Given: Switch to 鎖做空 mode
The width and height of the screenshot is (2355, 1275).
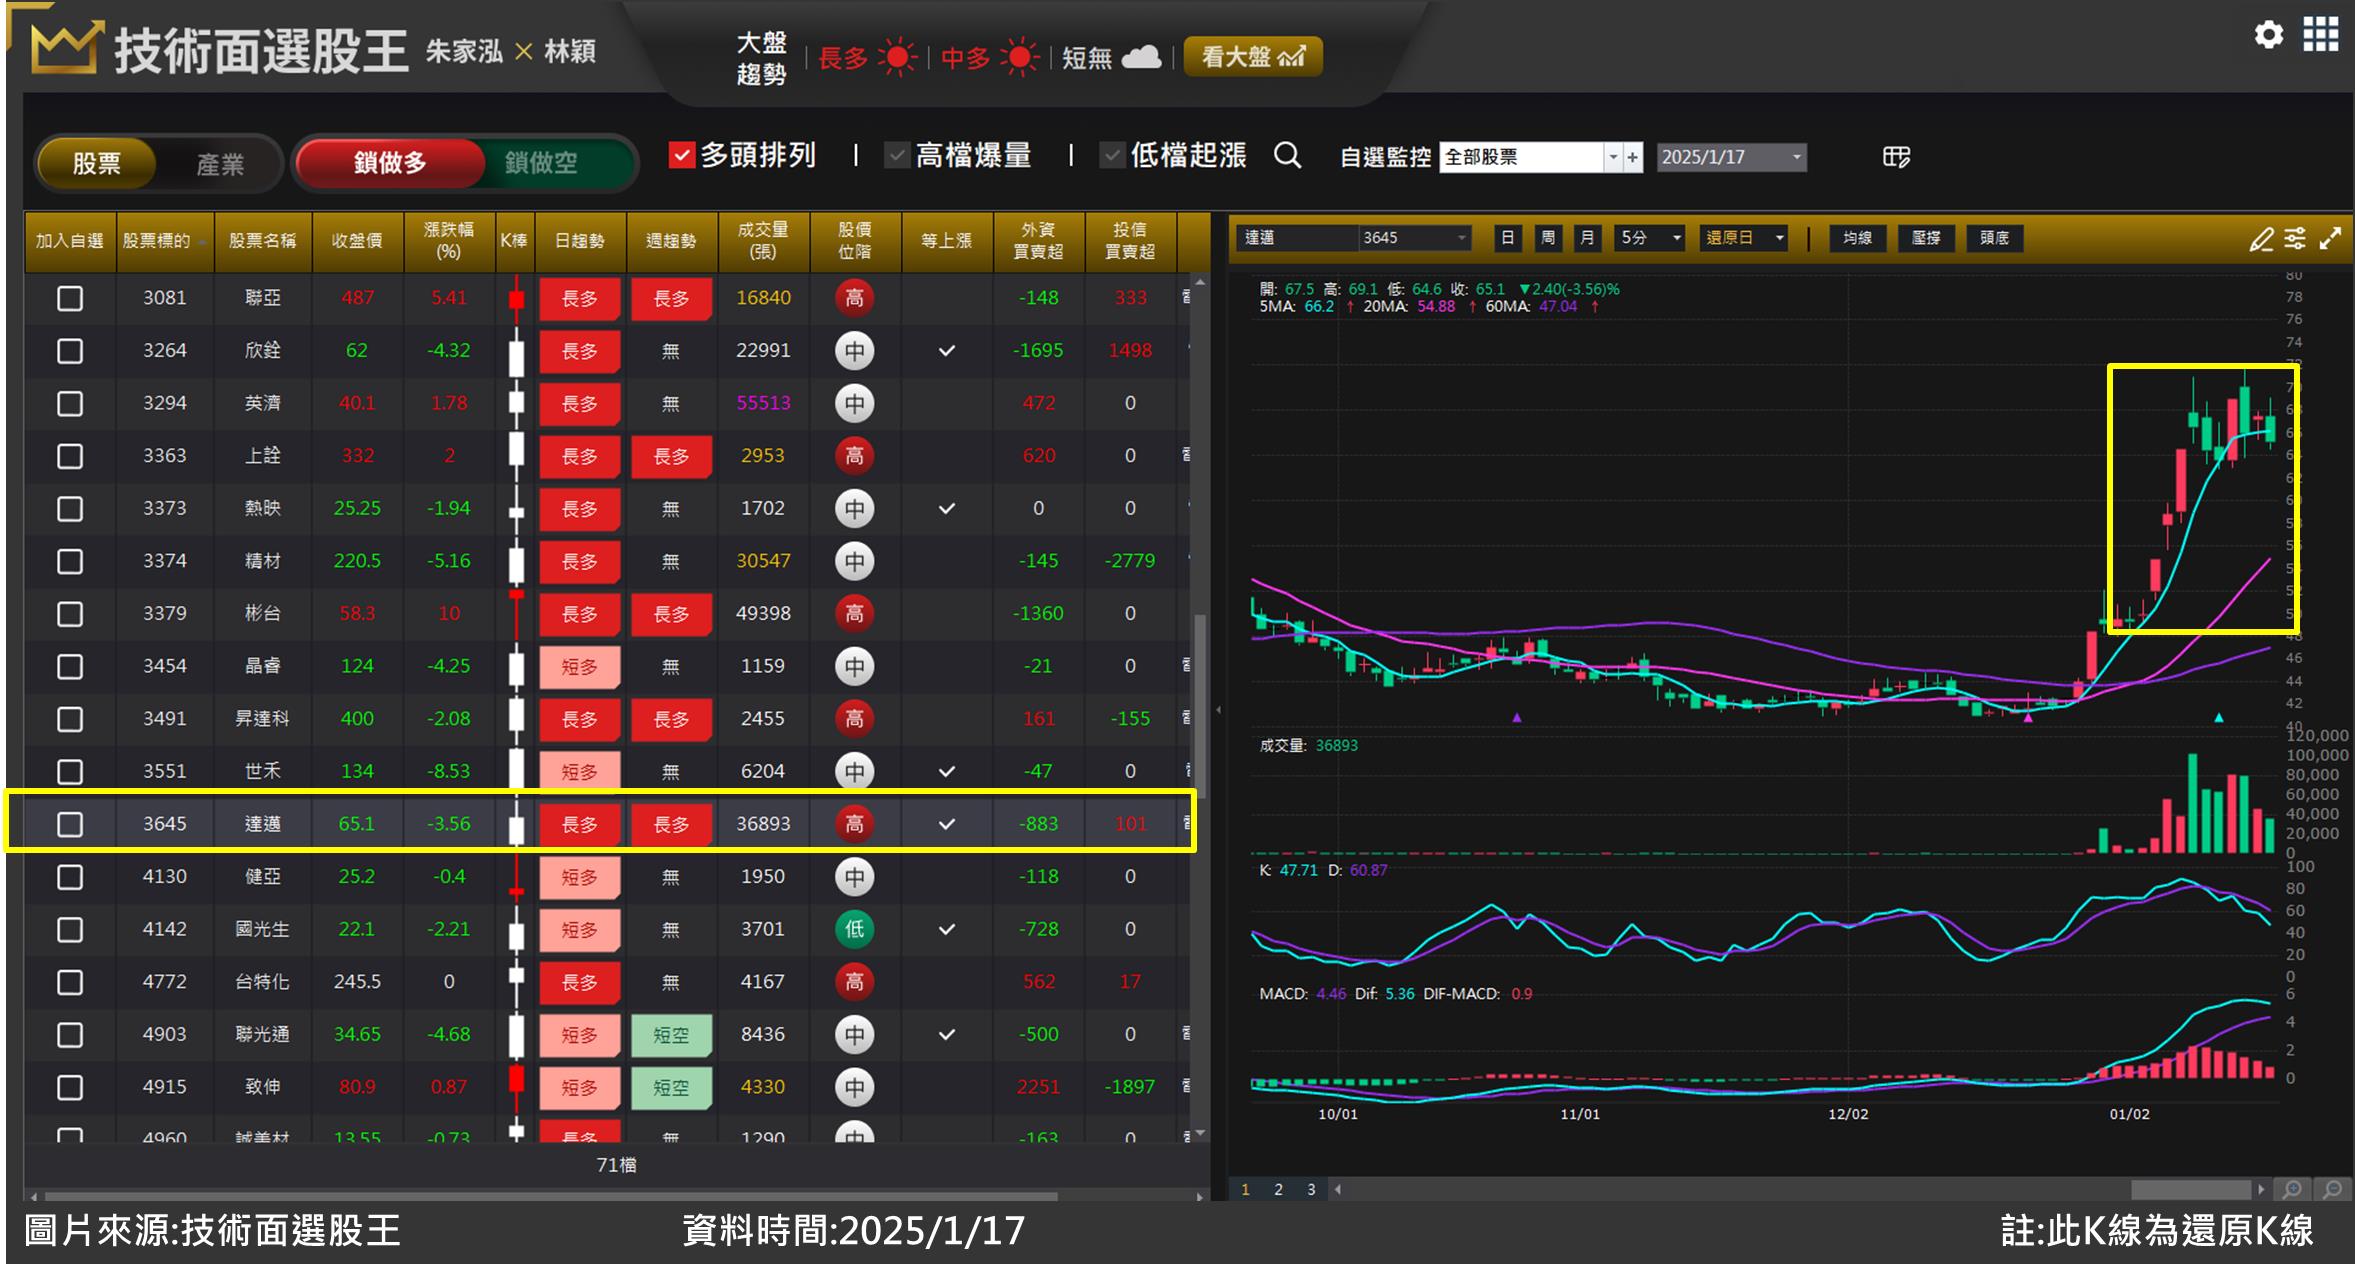Looking at the screenshot, I should 541,162.
